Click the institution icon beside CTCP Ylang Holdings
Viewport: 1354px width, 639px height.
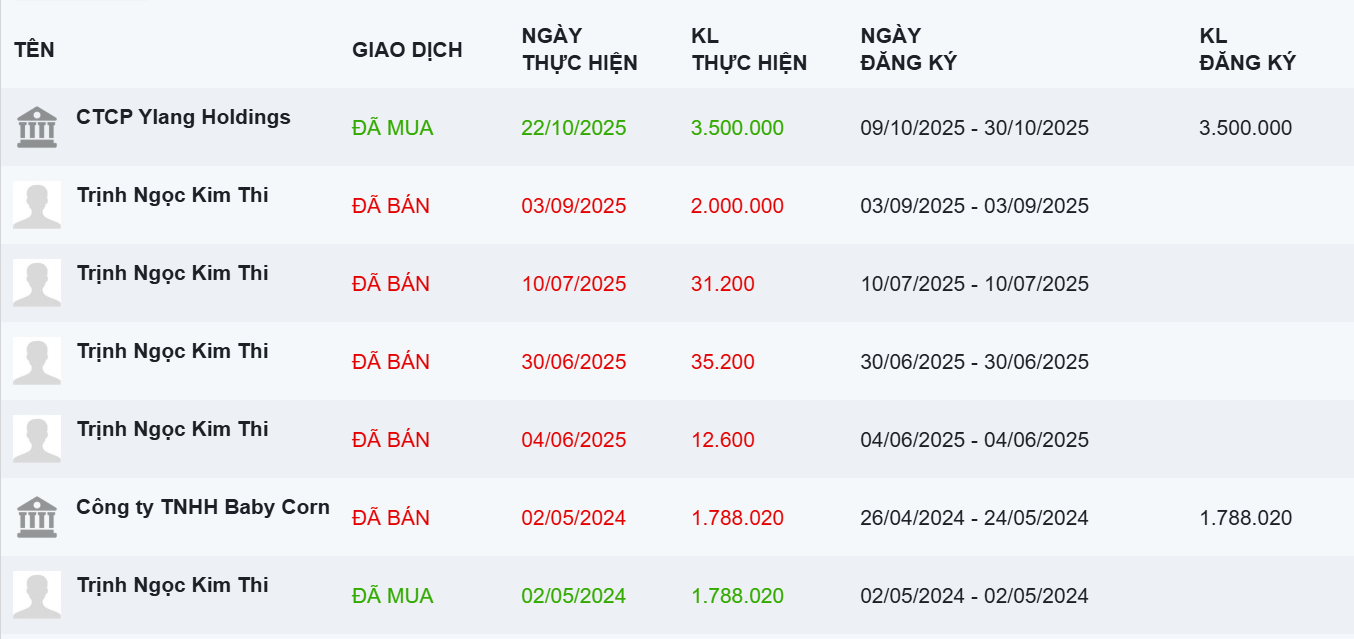[x=37, y=127]
